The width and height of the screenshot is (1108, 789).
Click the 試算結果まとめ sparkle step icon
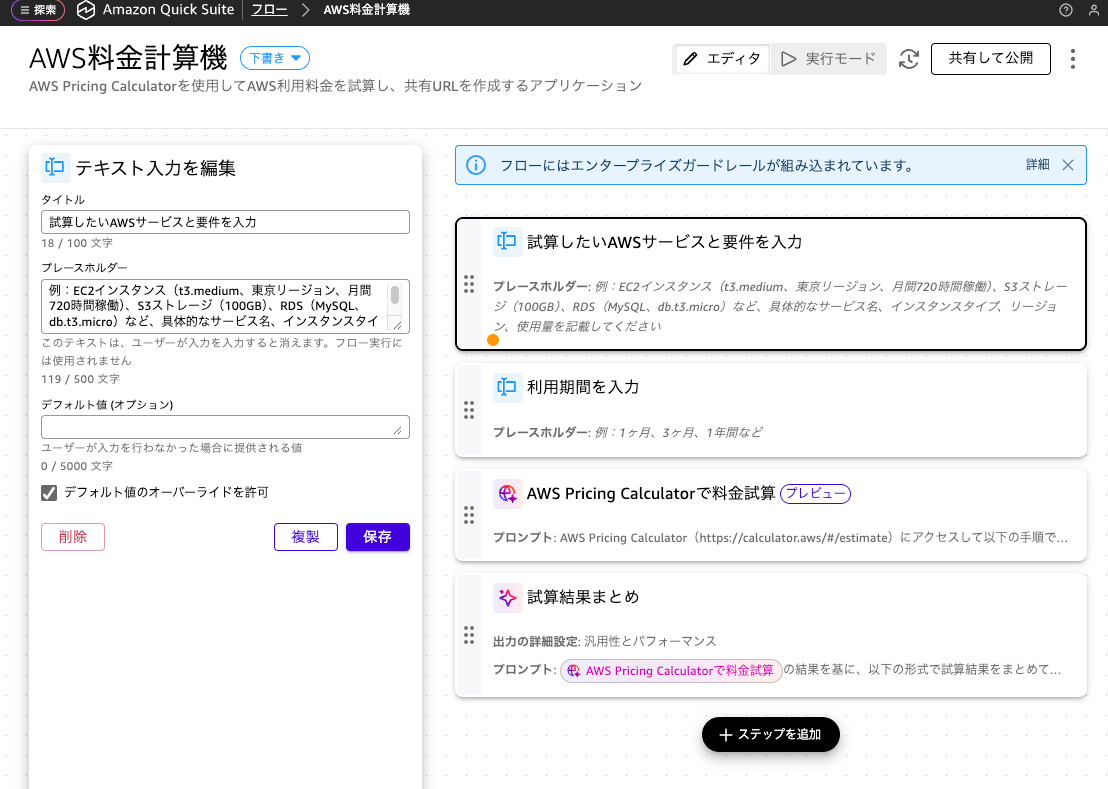[x=507, y=597]
